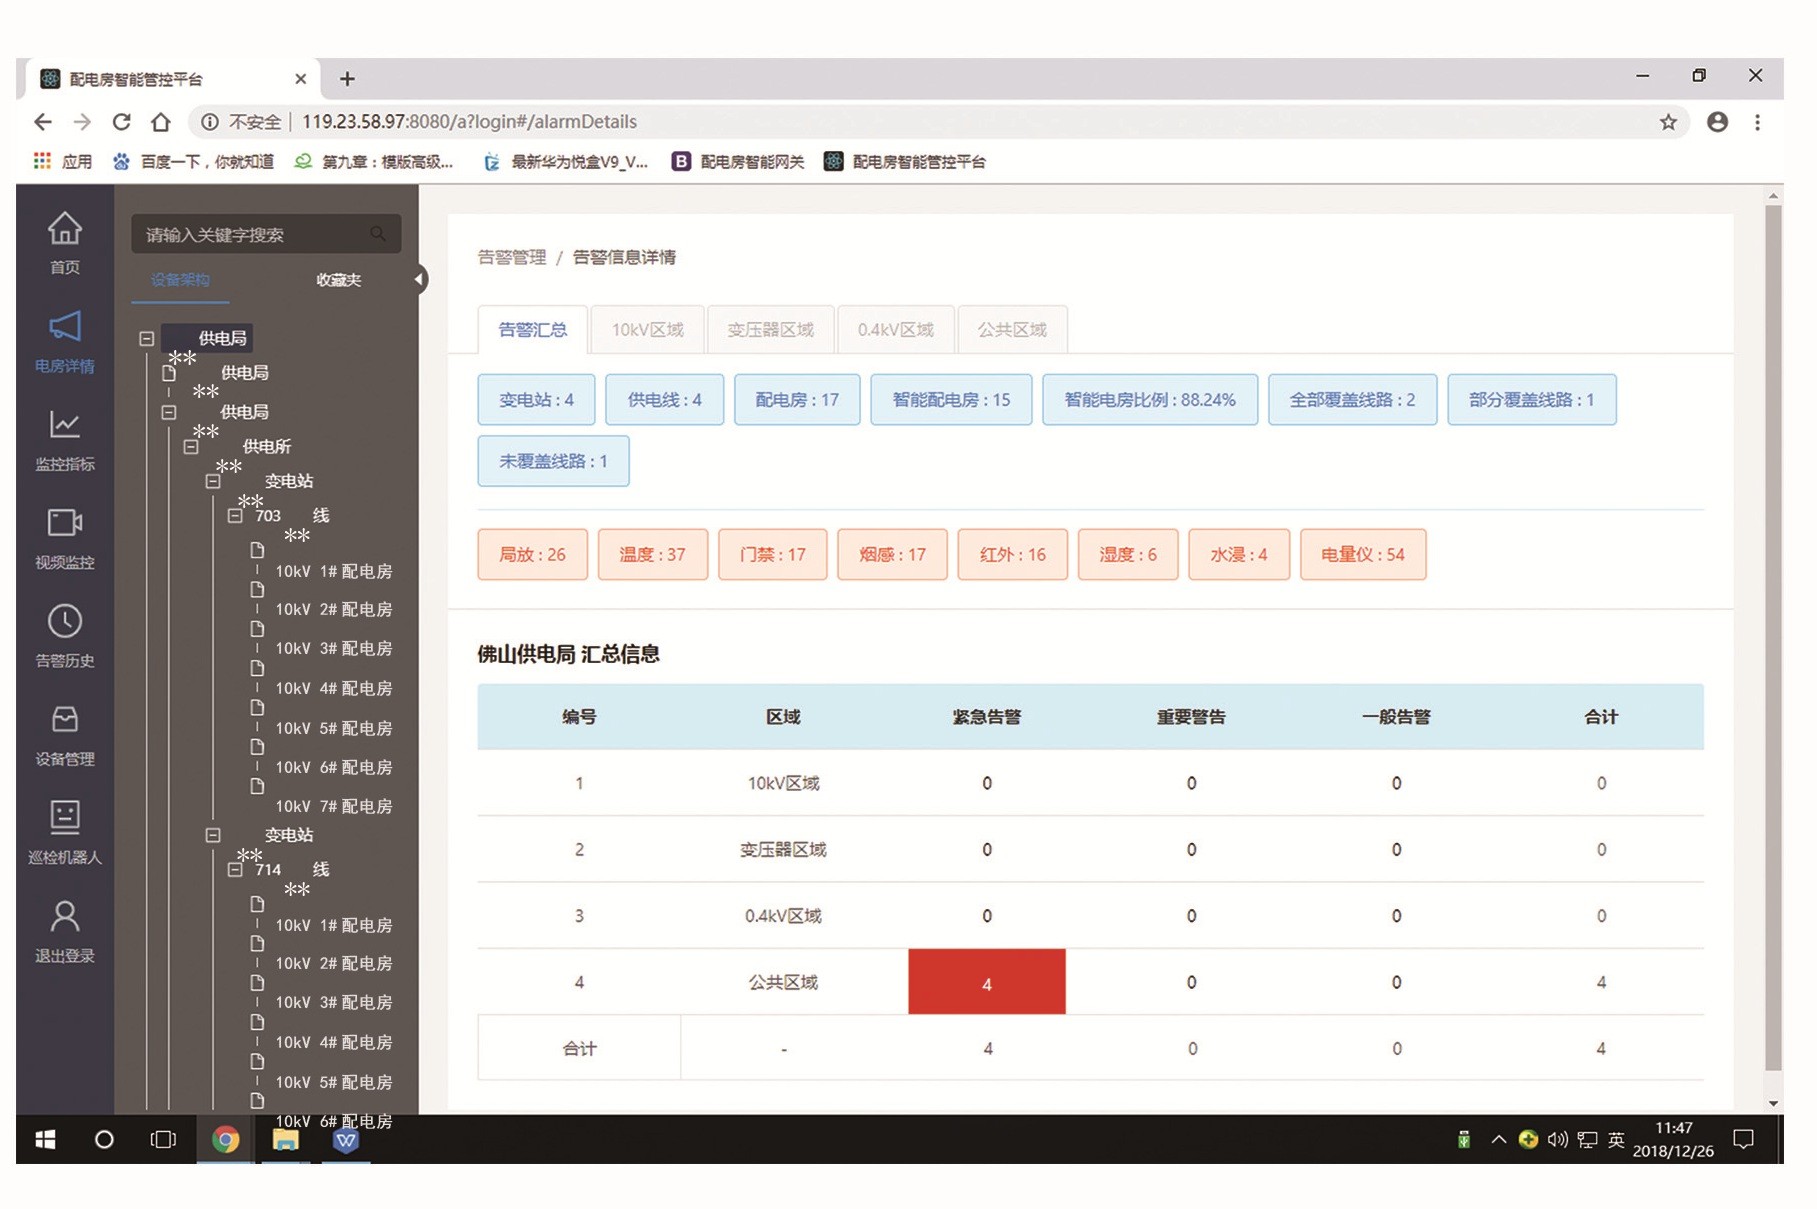Click the red urgent alarm cell showing 4
This screenshot has width=1817, height=1209.
(x=986, y=983)
